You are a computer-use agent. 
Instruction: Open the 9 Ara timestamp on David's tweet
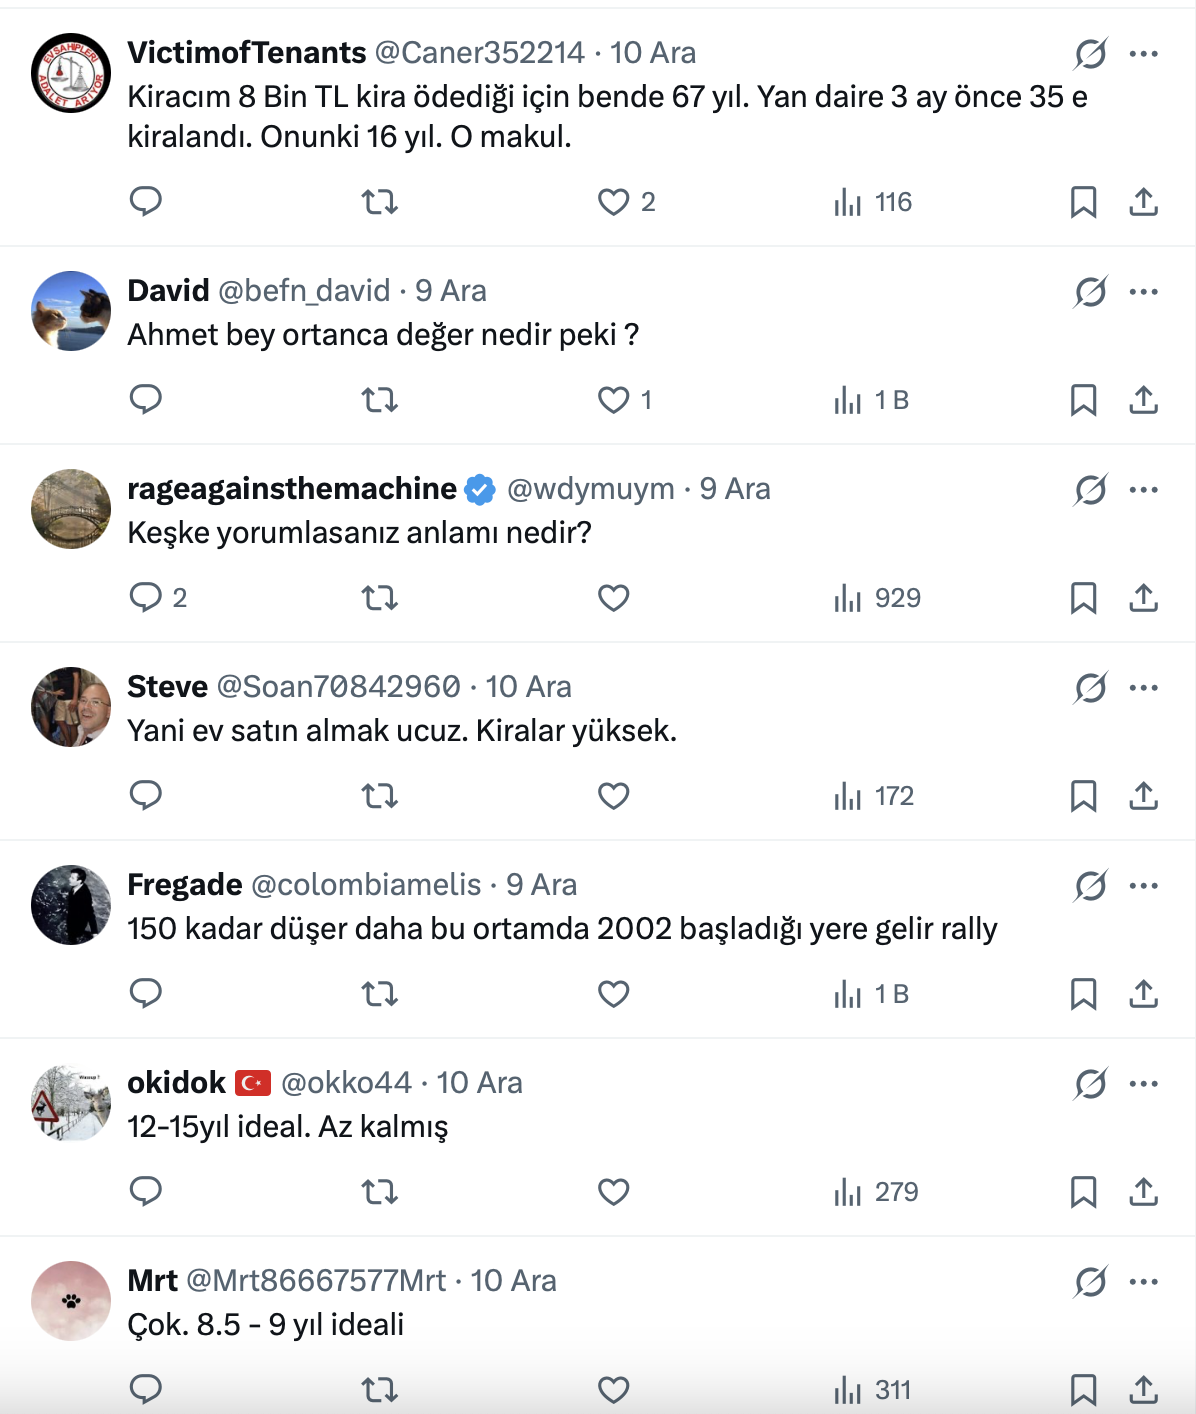(x=451, y=291)
